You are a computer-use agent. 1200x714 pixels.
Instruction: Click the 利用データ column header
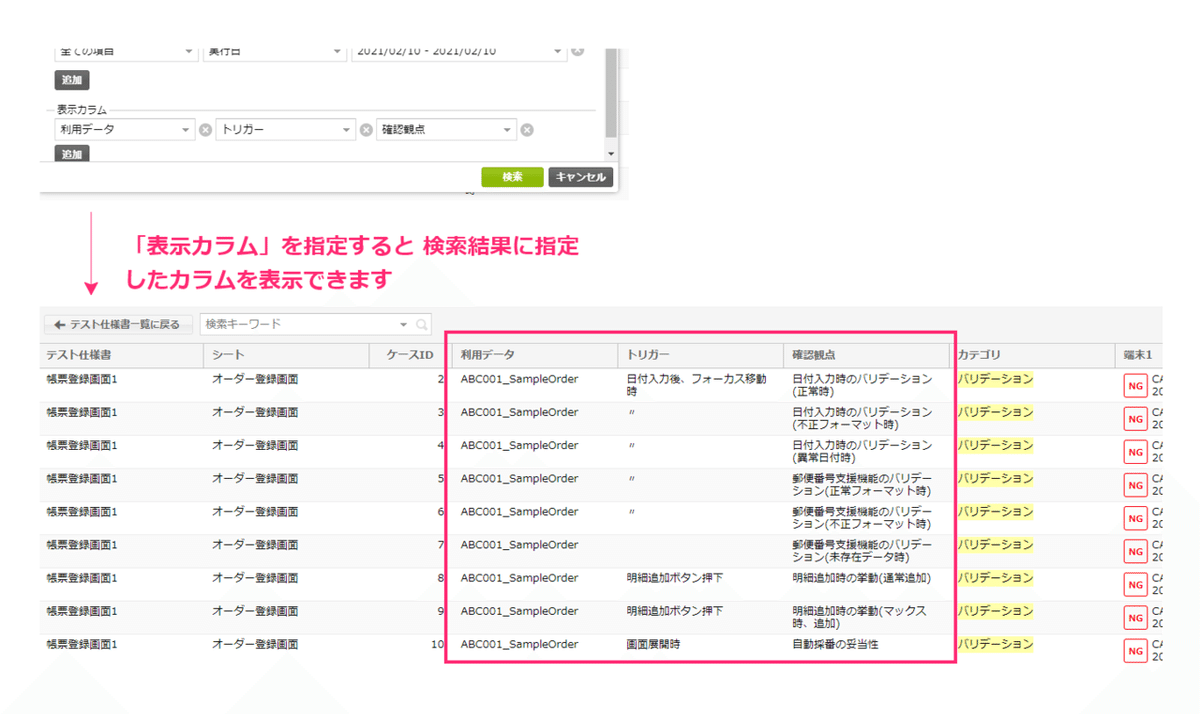(x=534, y=354)
